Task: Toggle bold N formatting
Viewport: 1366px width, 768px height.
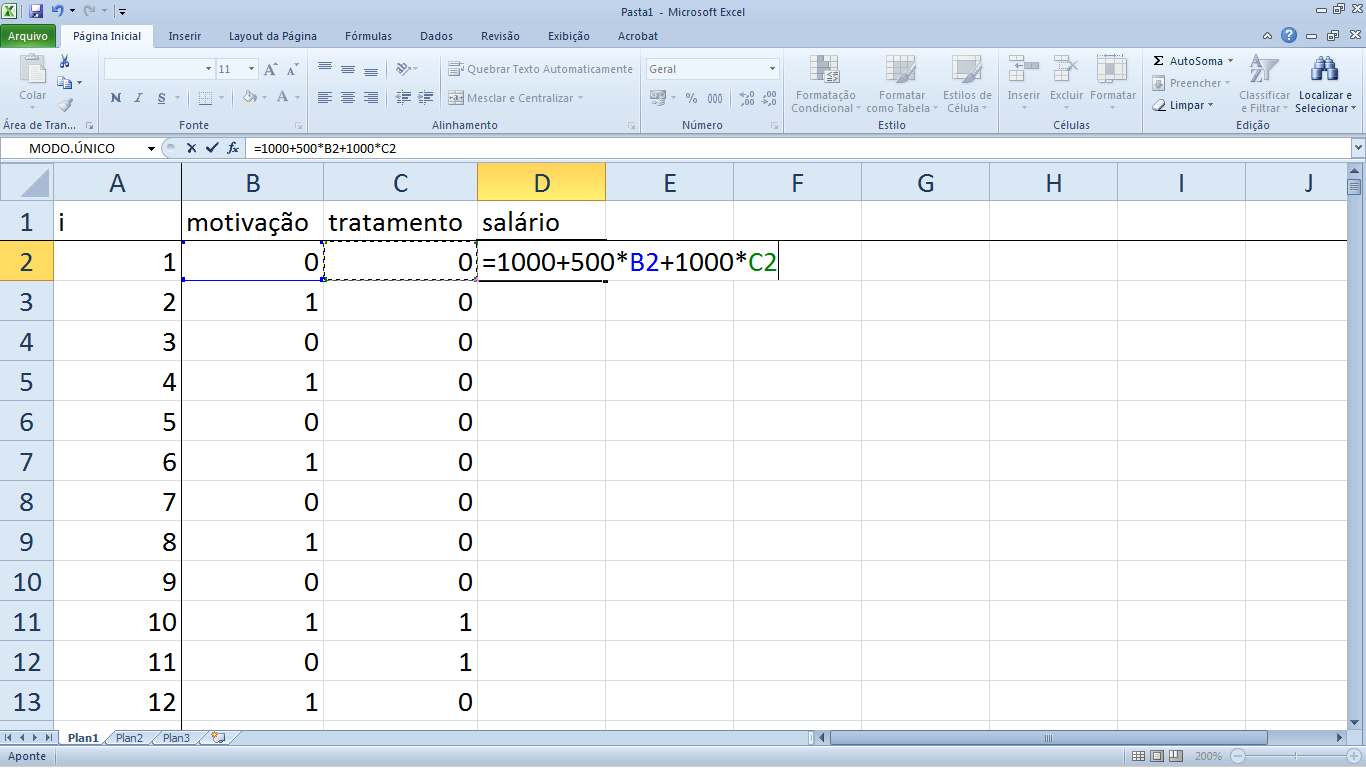Action: (116, 97)
